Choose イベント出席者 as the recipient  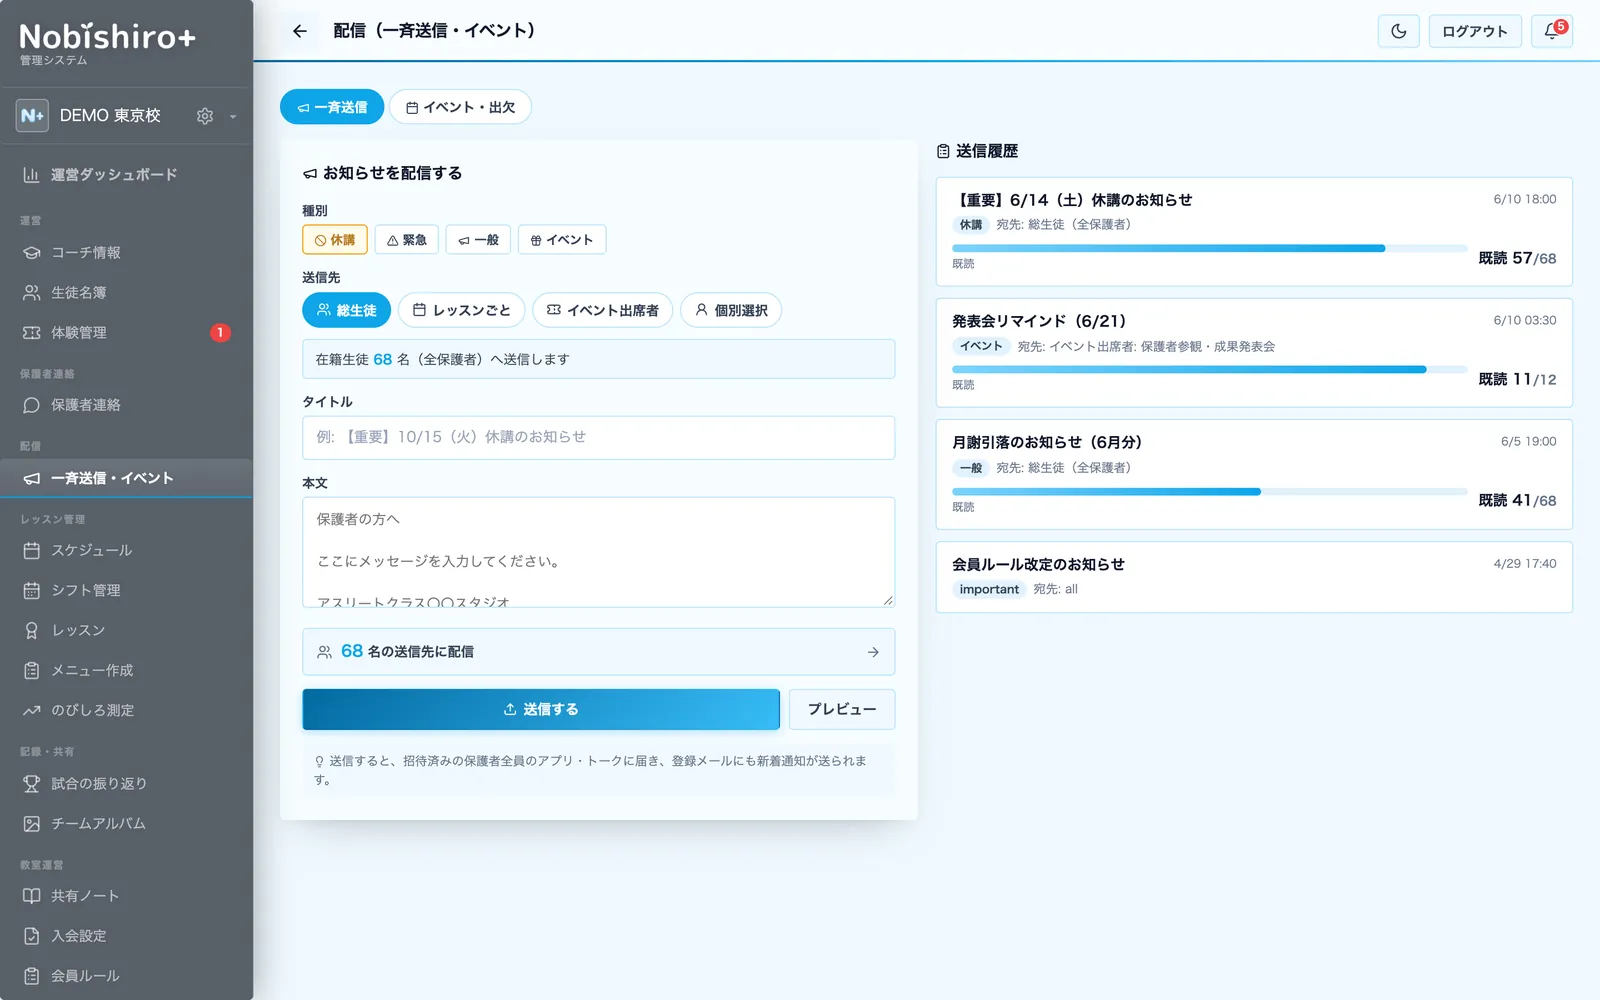pos(603,310)
